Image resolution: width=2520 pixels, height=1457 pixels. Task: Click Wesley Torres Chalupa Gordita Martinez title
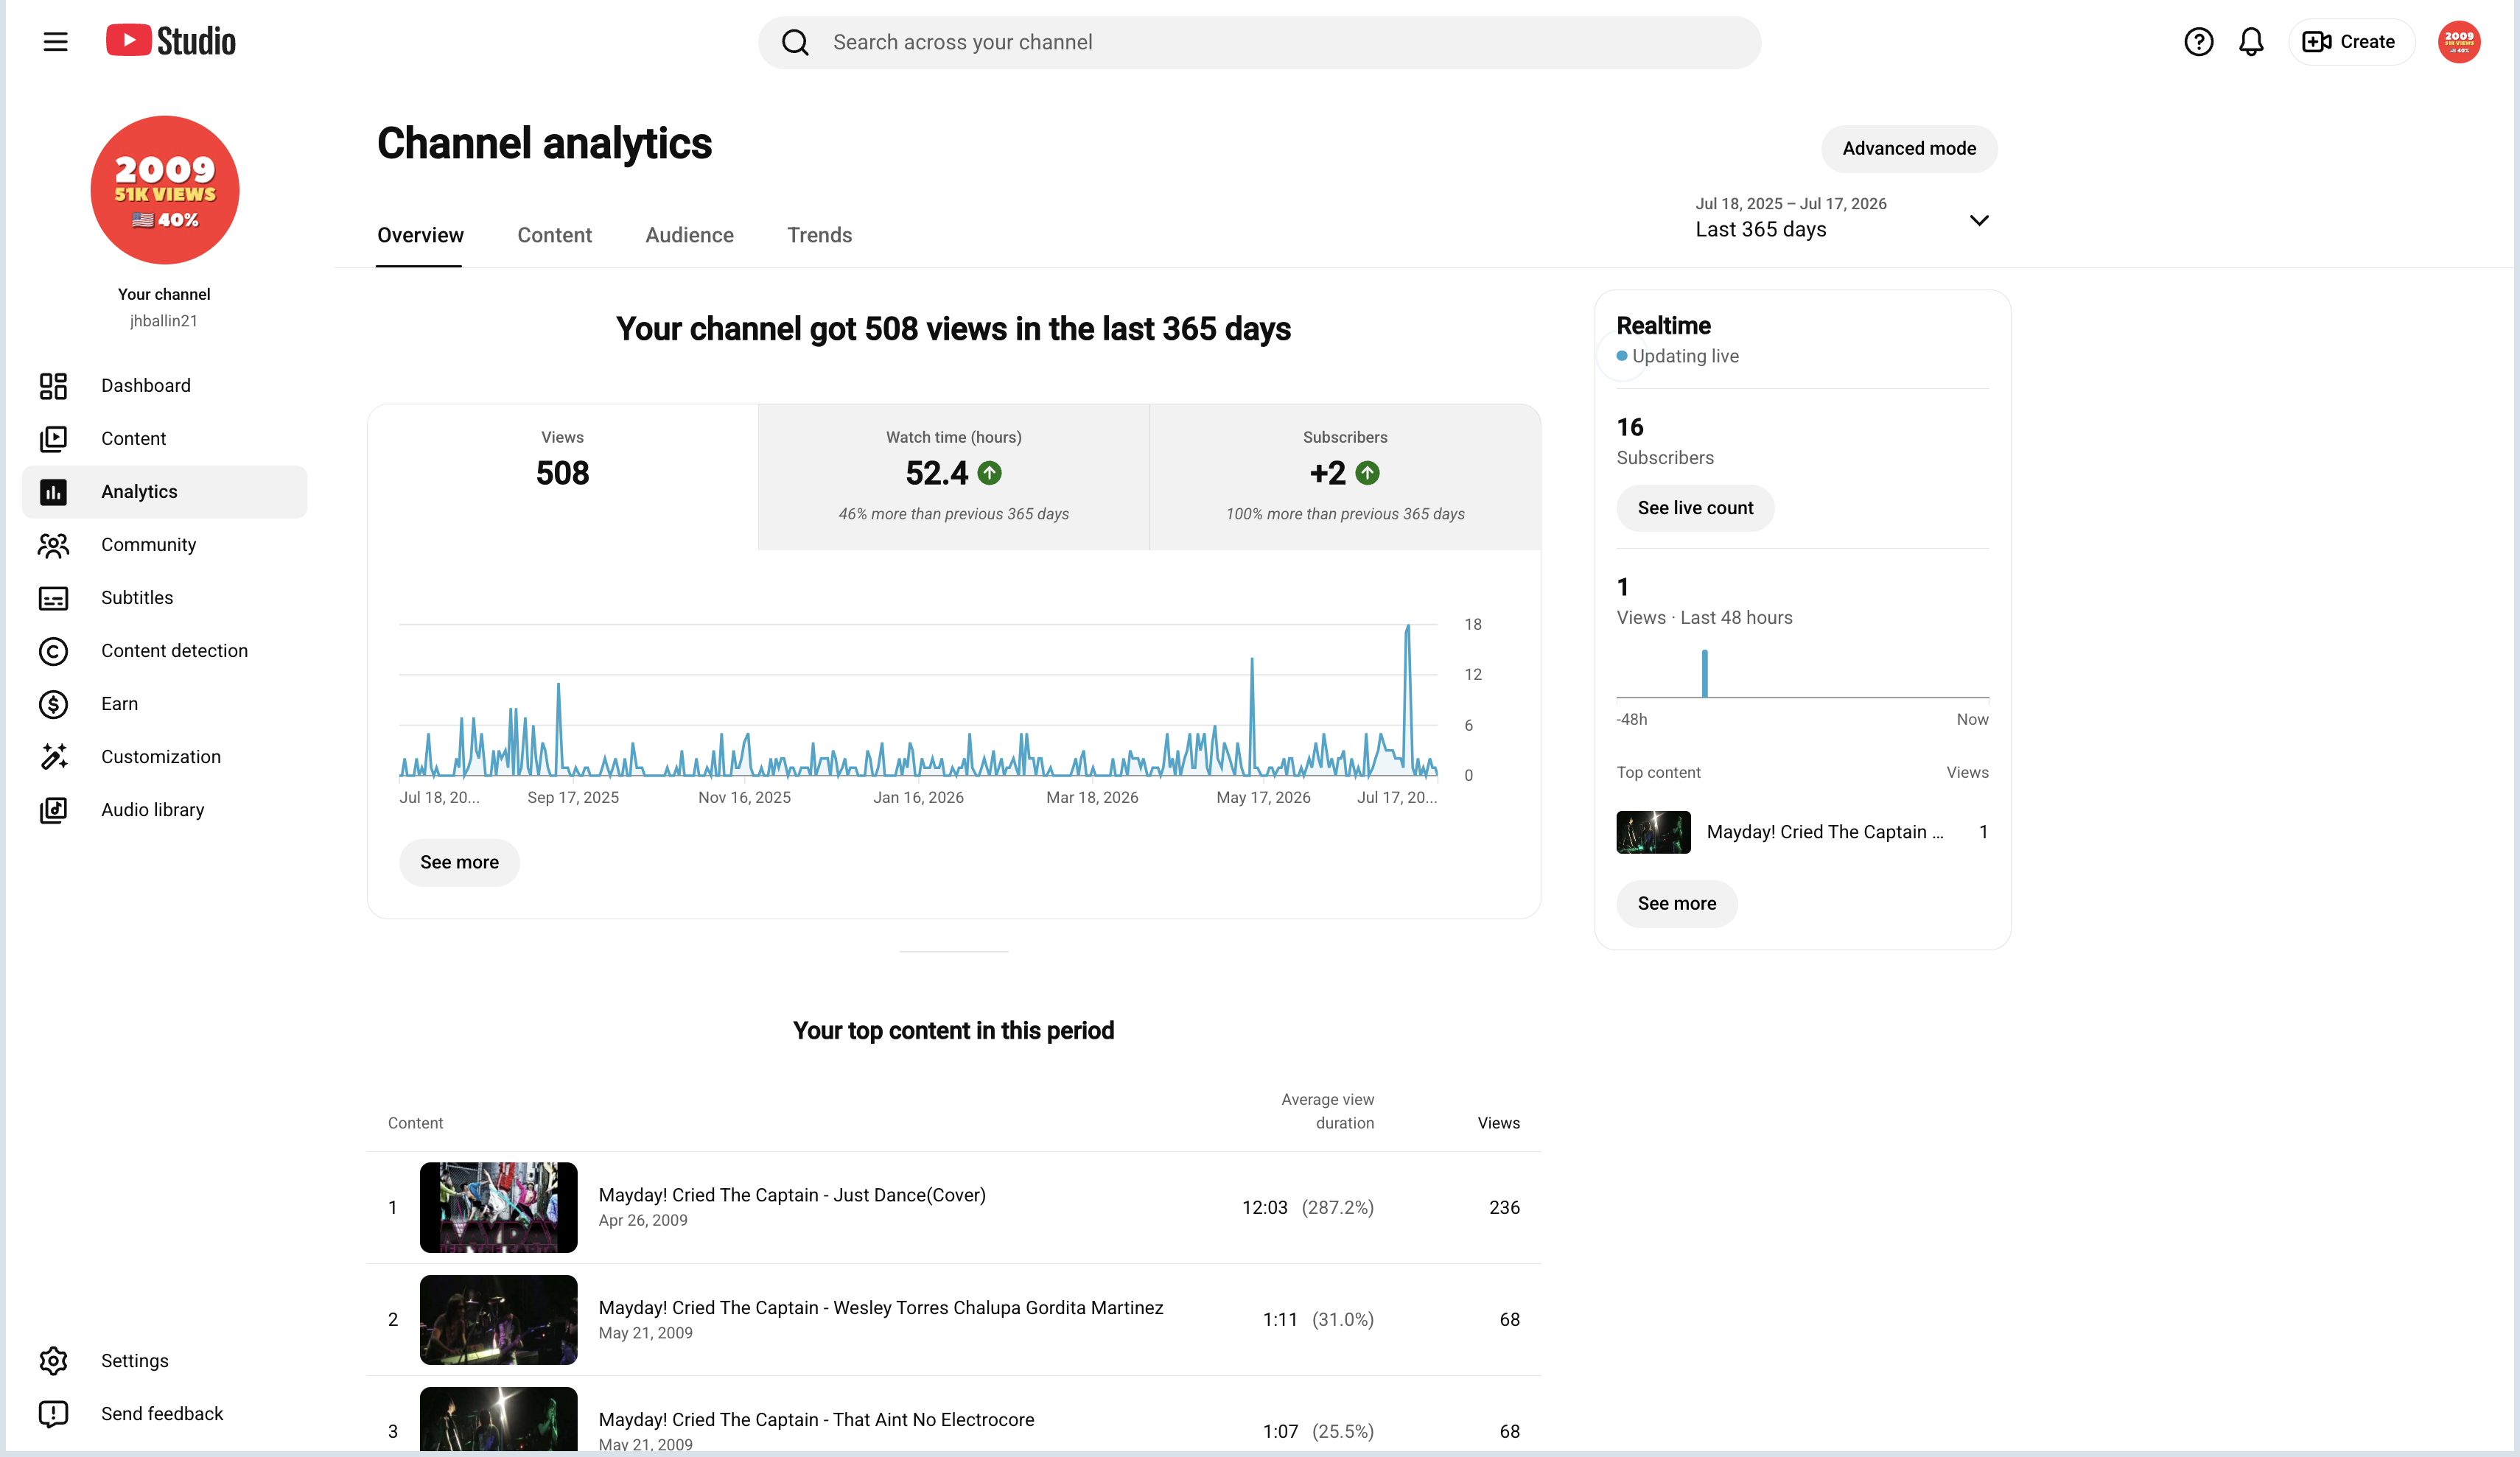click(x=881, y=1308)
